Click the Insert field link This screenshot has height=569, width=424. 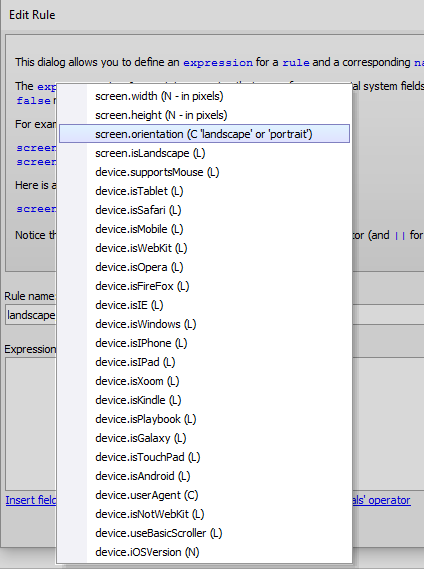pyautogui.click(x=31, y=500)
